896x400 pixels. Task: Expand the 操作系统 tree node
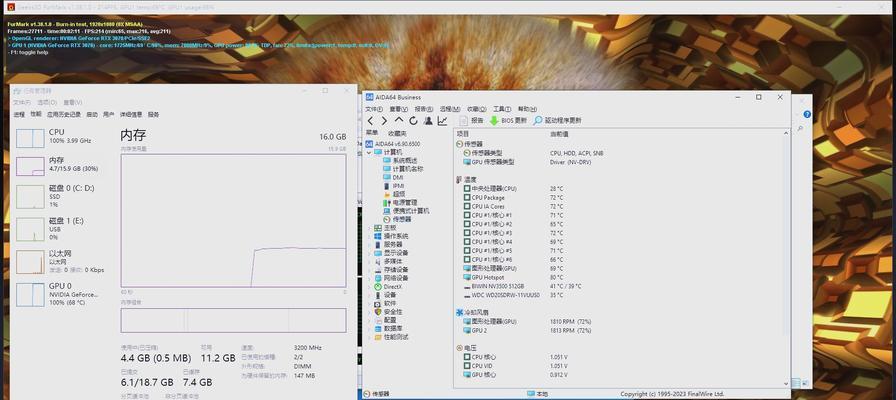tap(369, 236)
